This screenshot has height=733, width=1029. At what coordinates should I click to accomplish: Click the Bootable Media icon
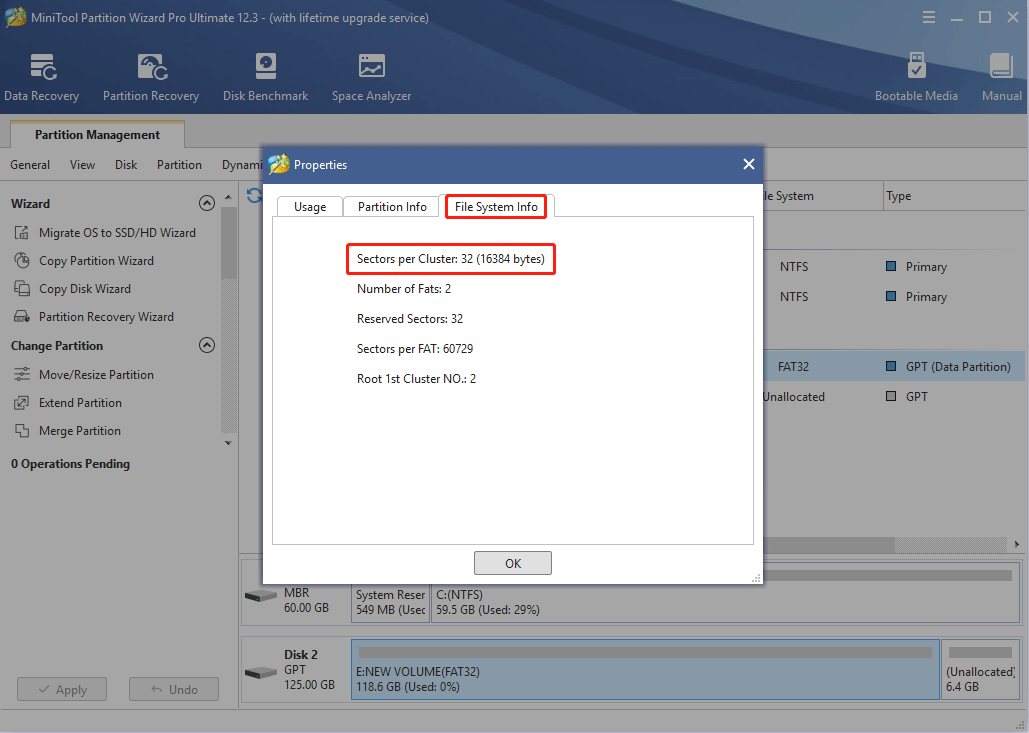pyautogui.click(x=916, y=77)
